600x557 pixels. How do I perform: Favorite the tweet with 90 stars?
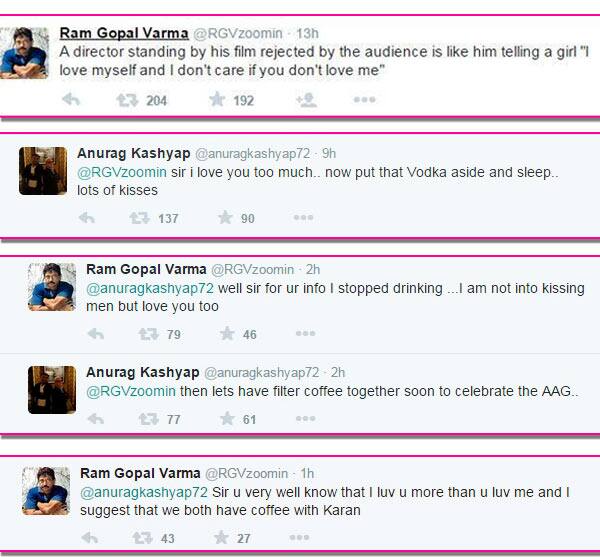click(x=225, y=218)
